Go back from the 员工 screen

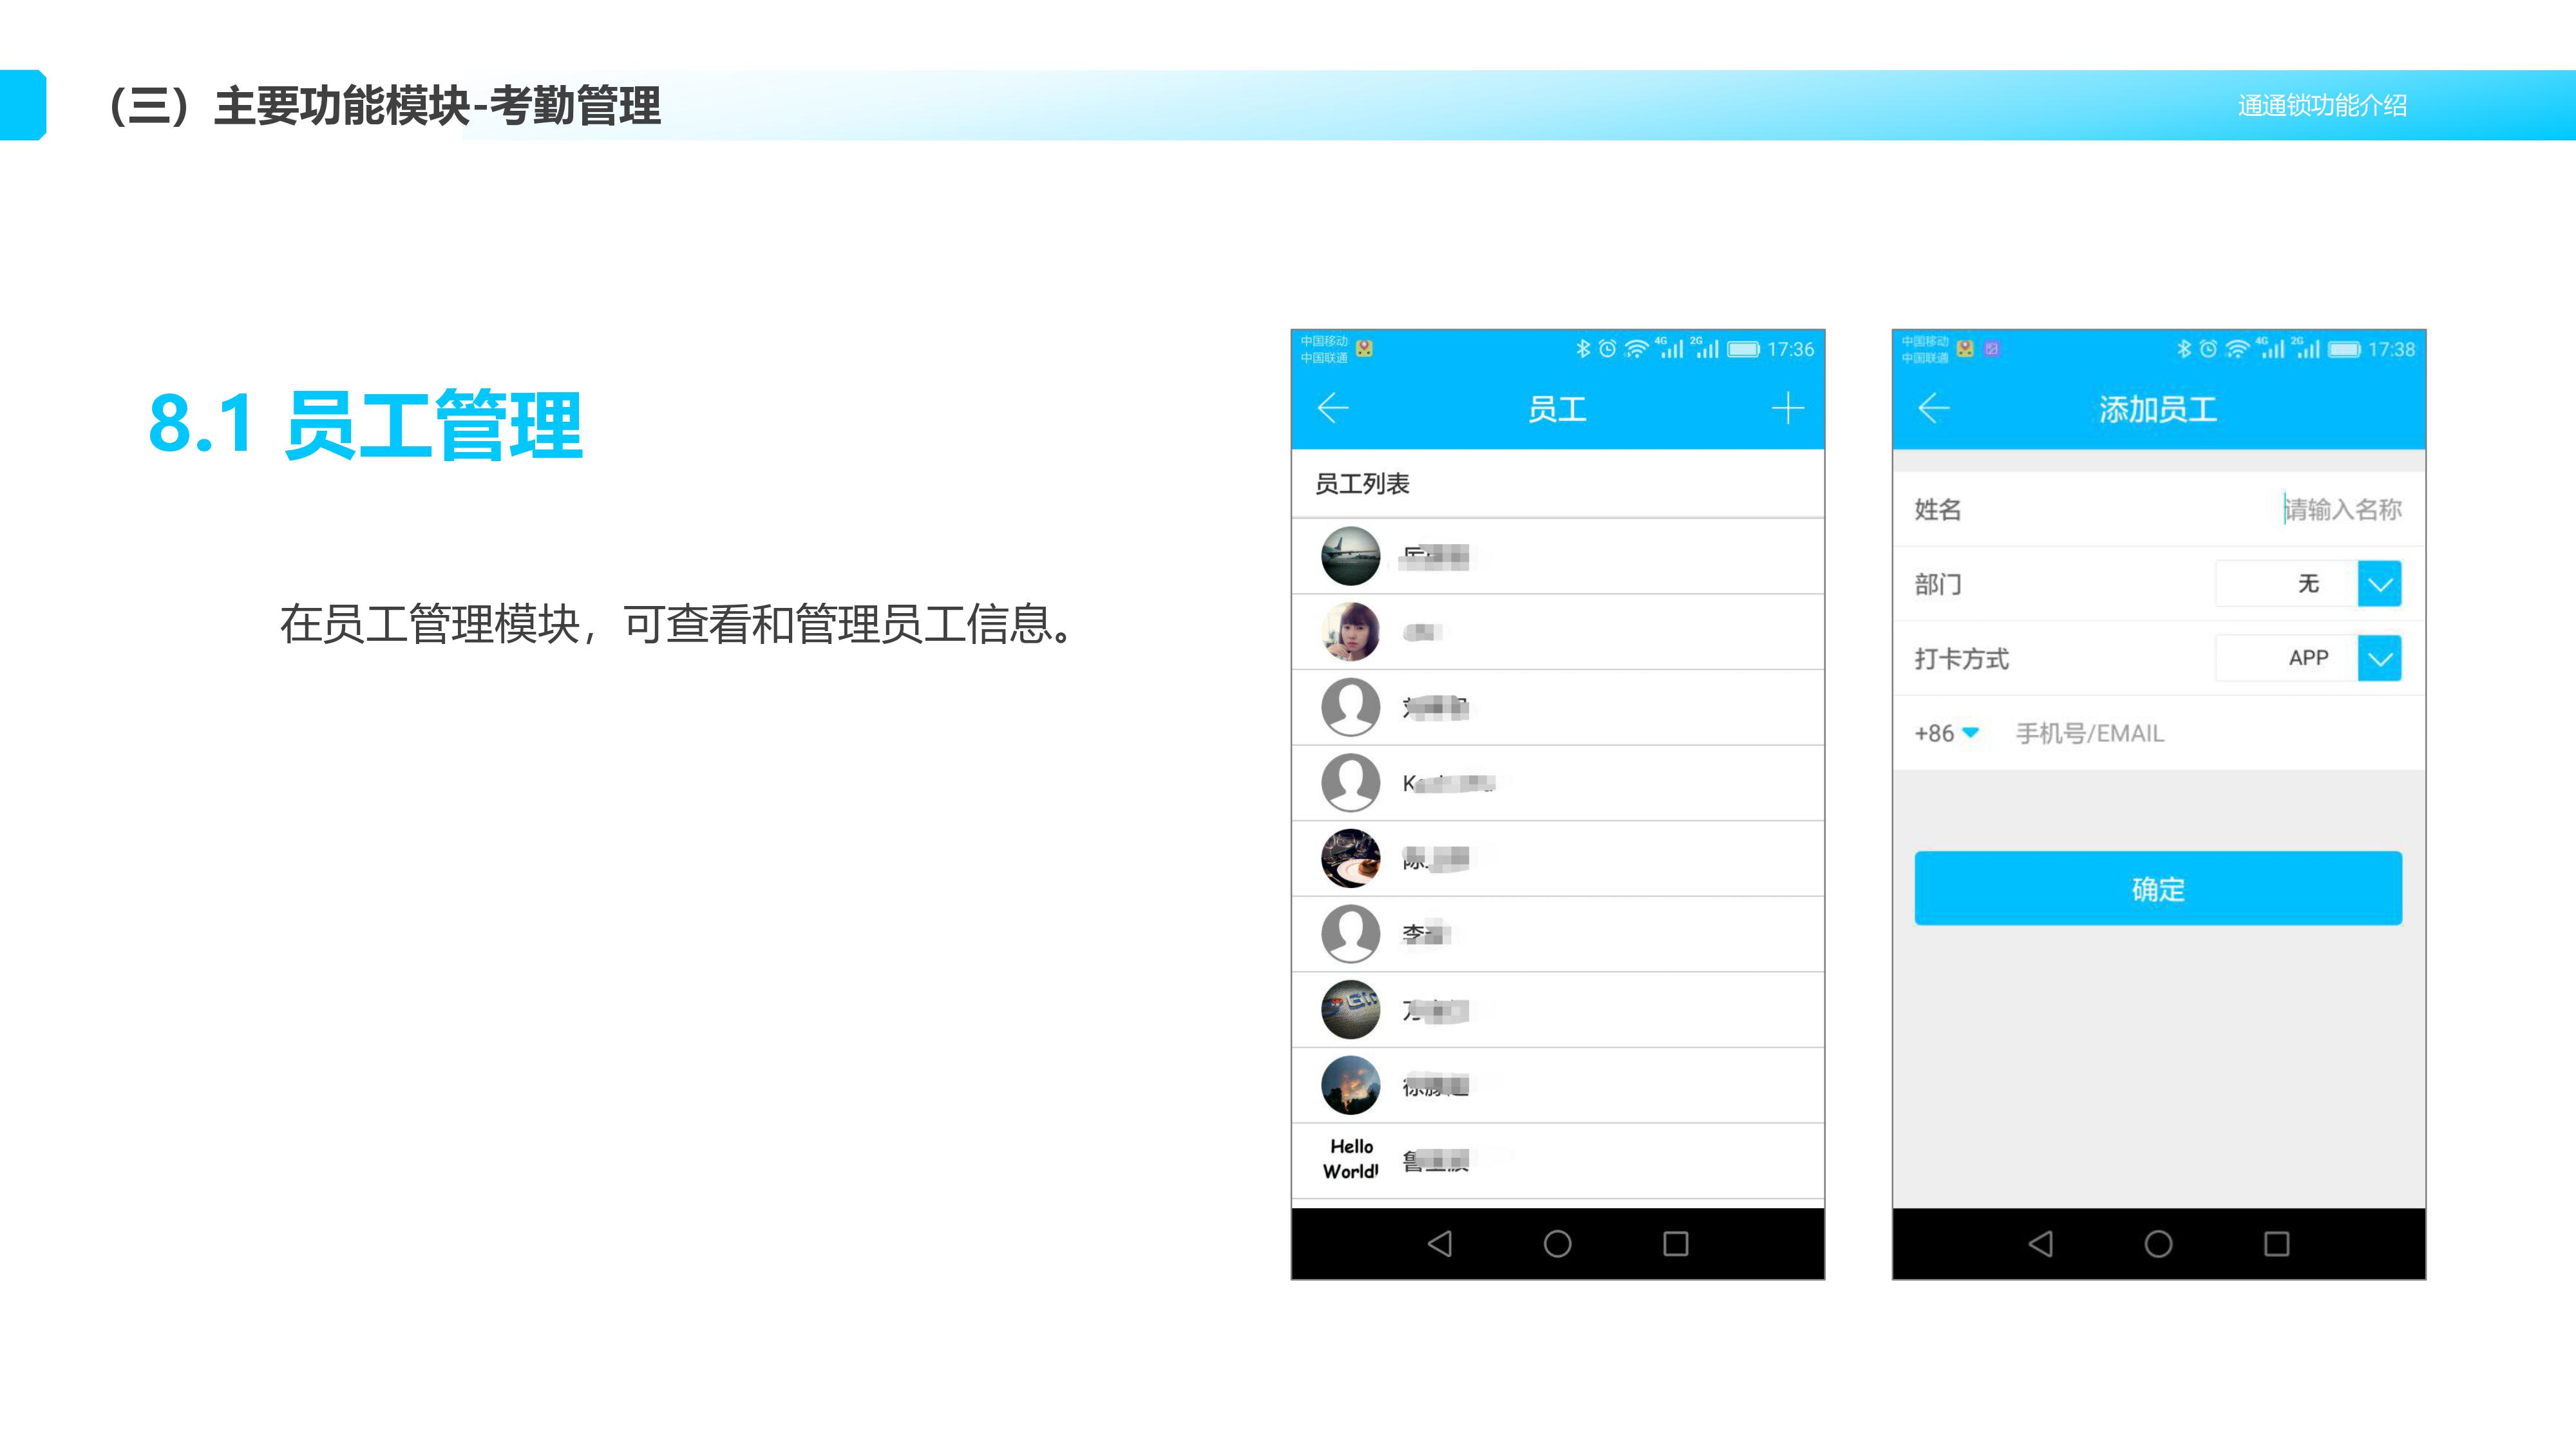pyautogui.click(x=1333, y=408)
